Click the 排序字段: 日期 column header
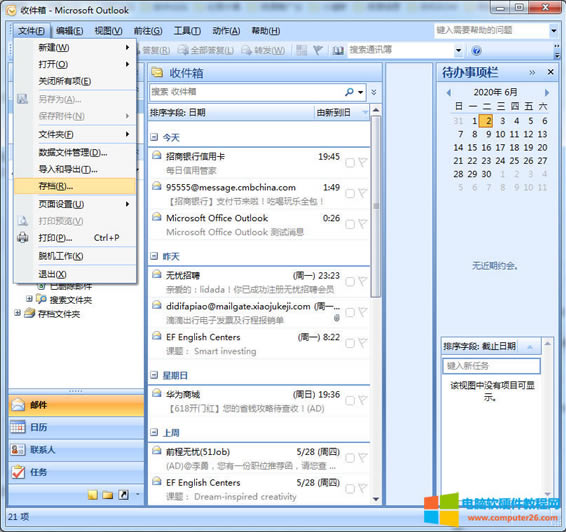This screenshot has height=532, width=566. (231, 113)
